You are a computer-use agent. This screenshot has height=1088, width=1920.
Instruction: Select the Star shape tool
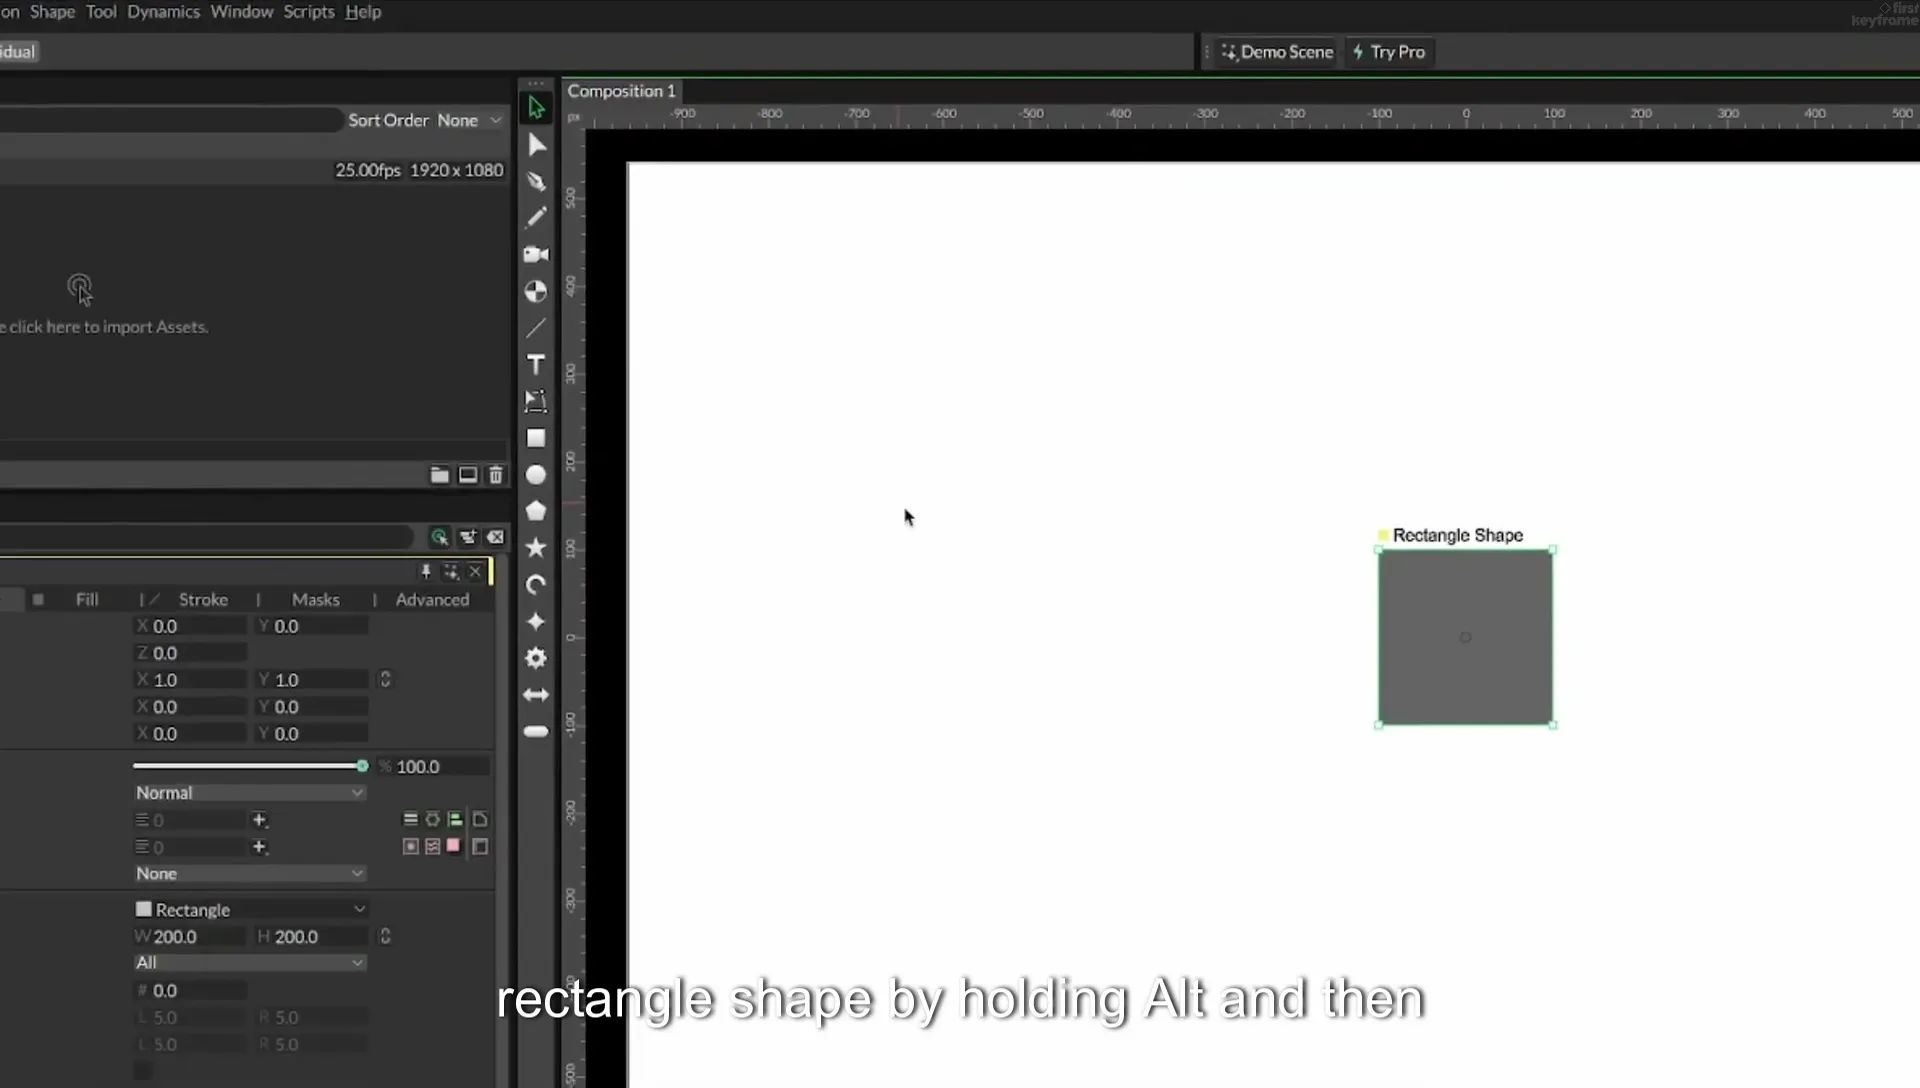[x=536, y=548]
